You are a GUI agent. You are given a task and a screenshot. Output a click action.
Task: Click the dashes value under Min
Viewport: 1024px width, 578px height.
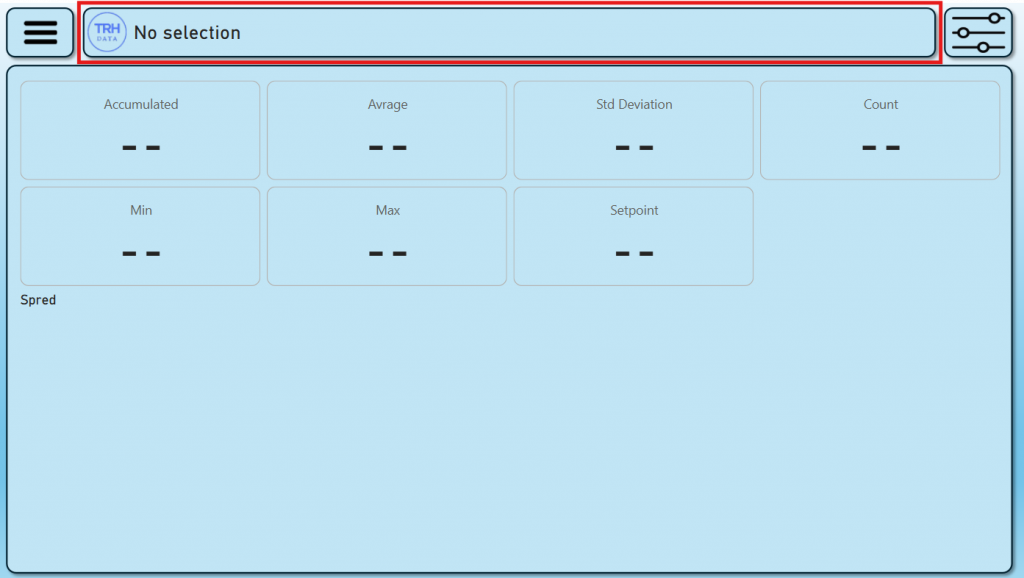[141, 253]
